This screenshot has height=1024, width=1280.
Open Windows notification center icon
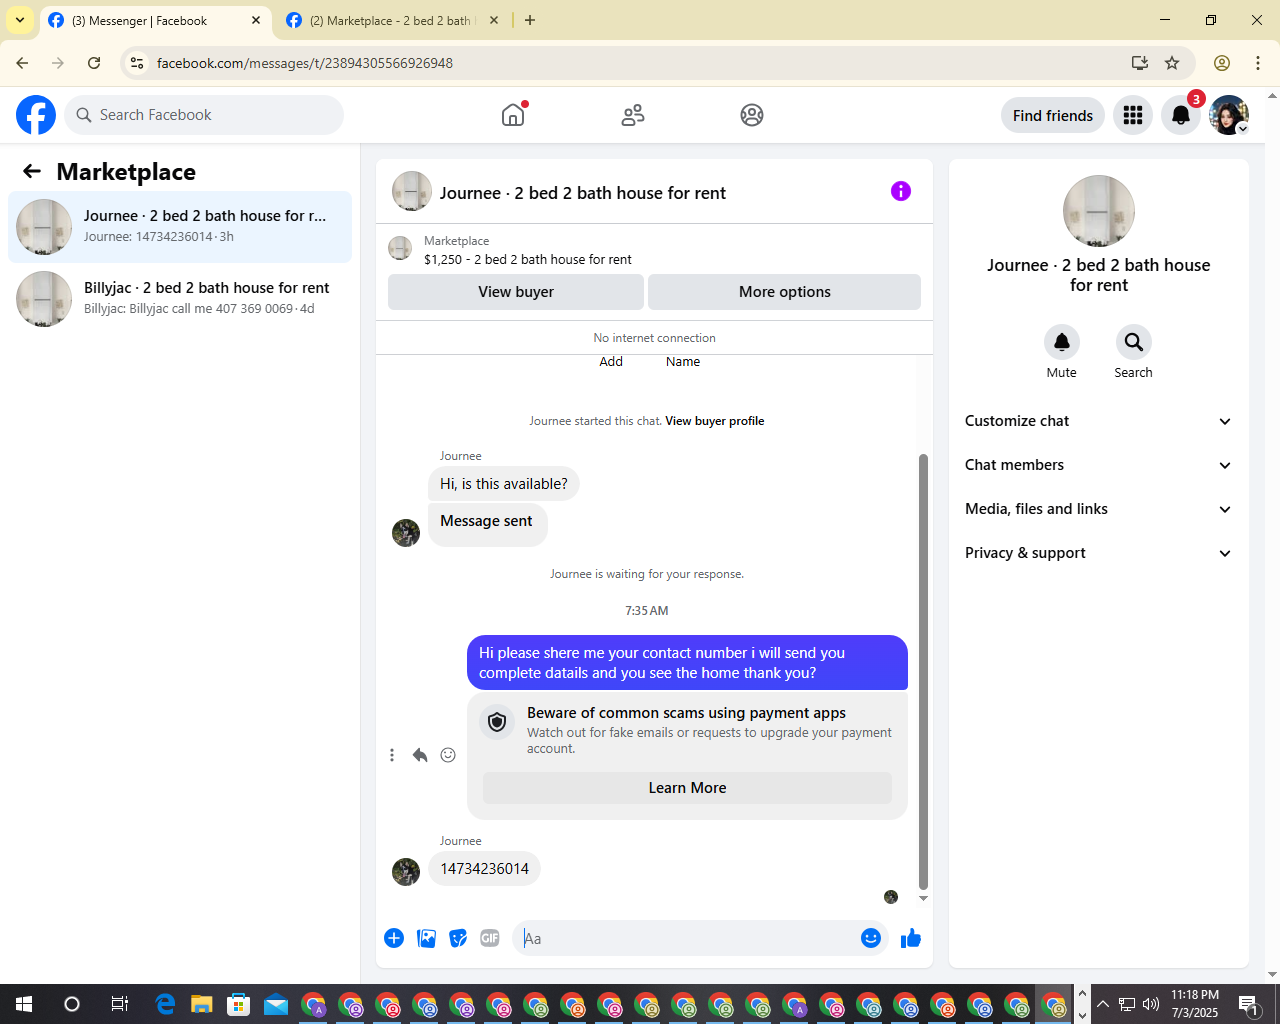pos(1248,1004)
